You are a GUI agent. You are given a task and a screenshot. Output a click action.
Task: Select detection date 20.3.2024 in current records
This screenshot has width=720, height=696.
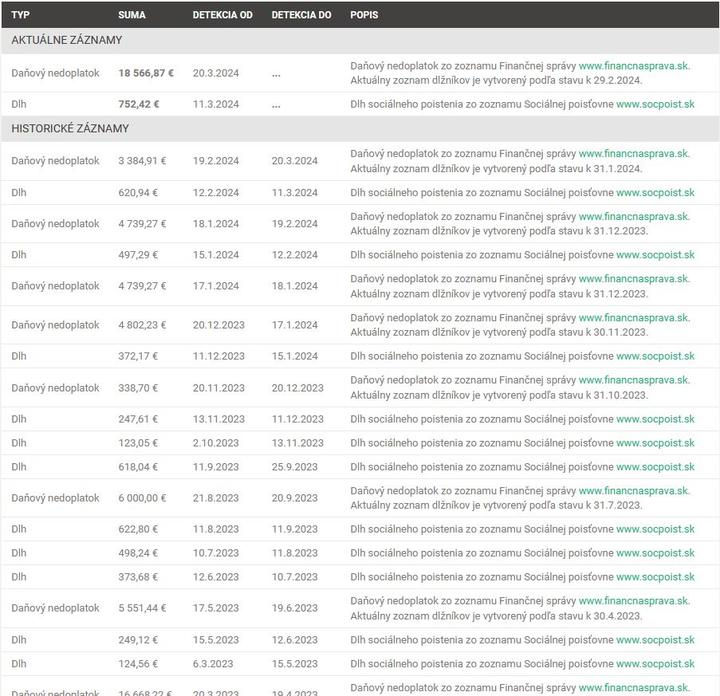point(216,73)
